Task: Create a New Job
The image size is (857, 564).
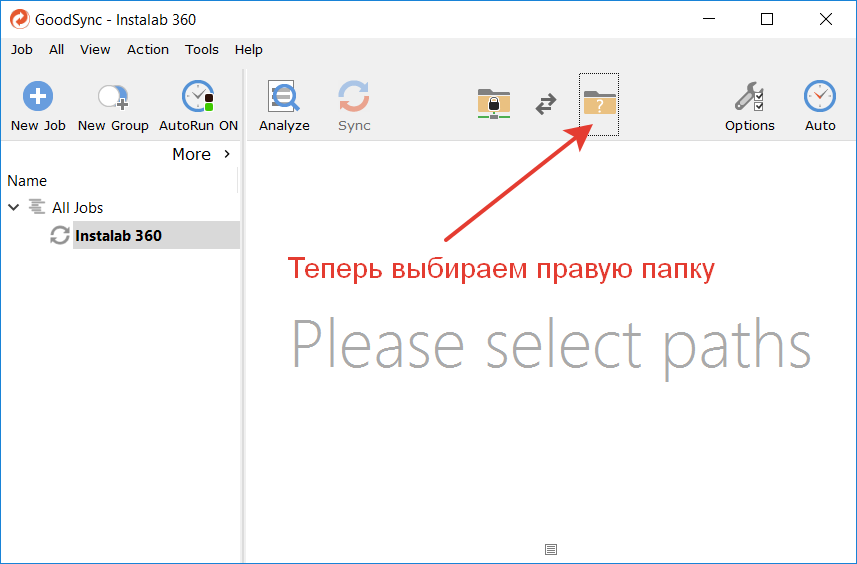Action: pos(38,105)
